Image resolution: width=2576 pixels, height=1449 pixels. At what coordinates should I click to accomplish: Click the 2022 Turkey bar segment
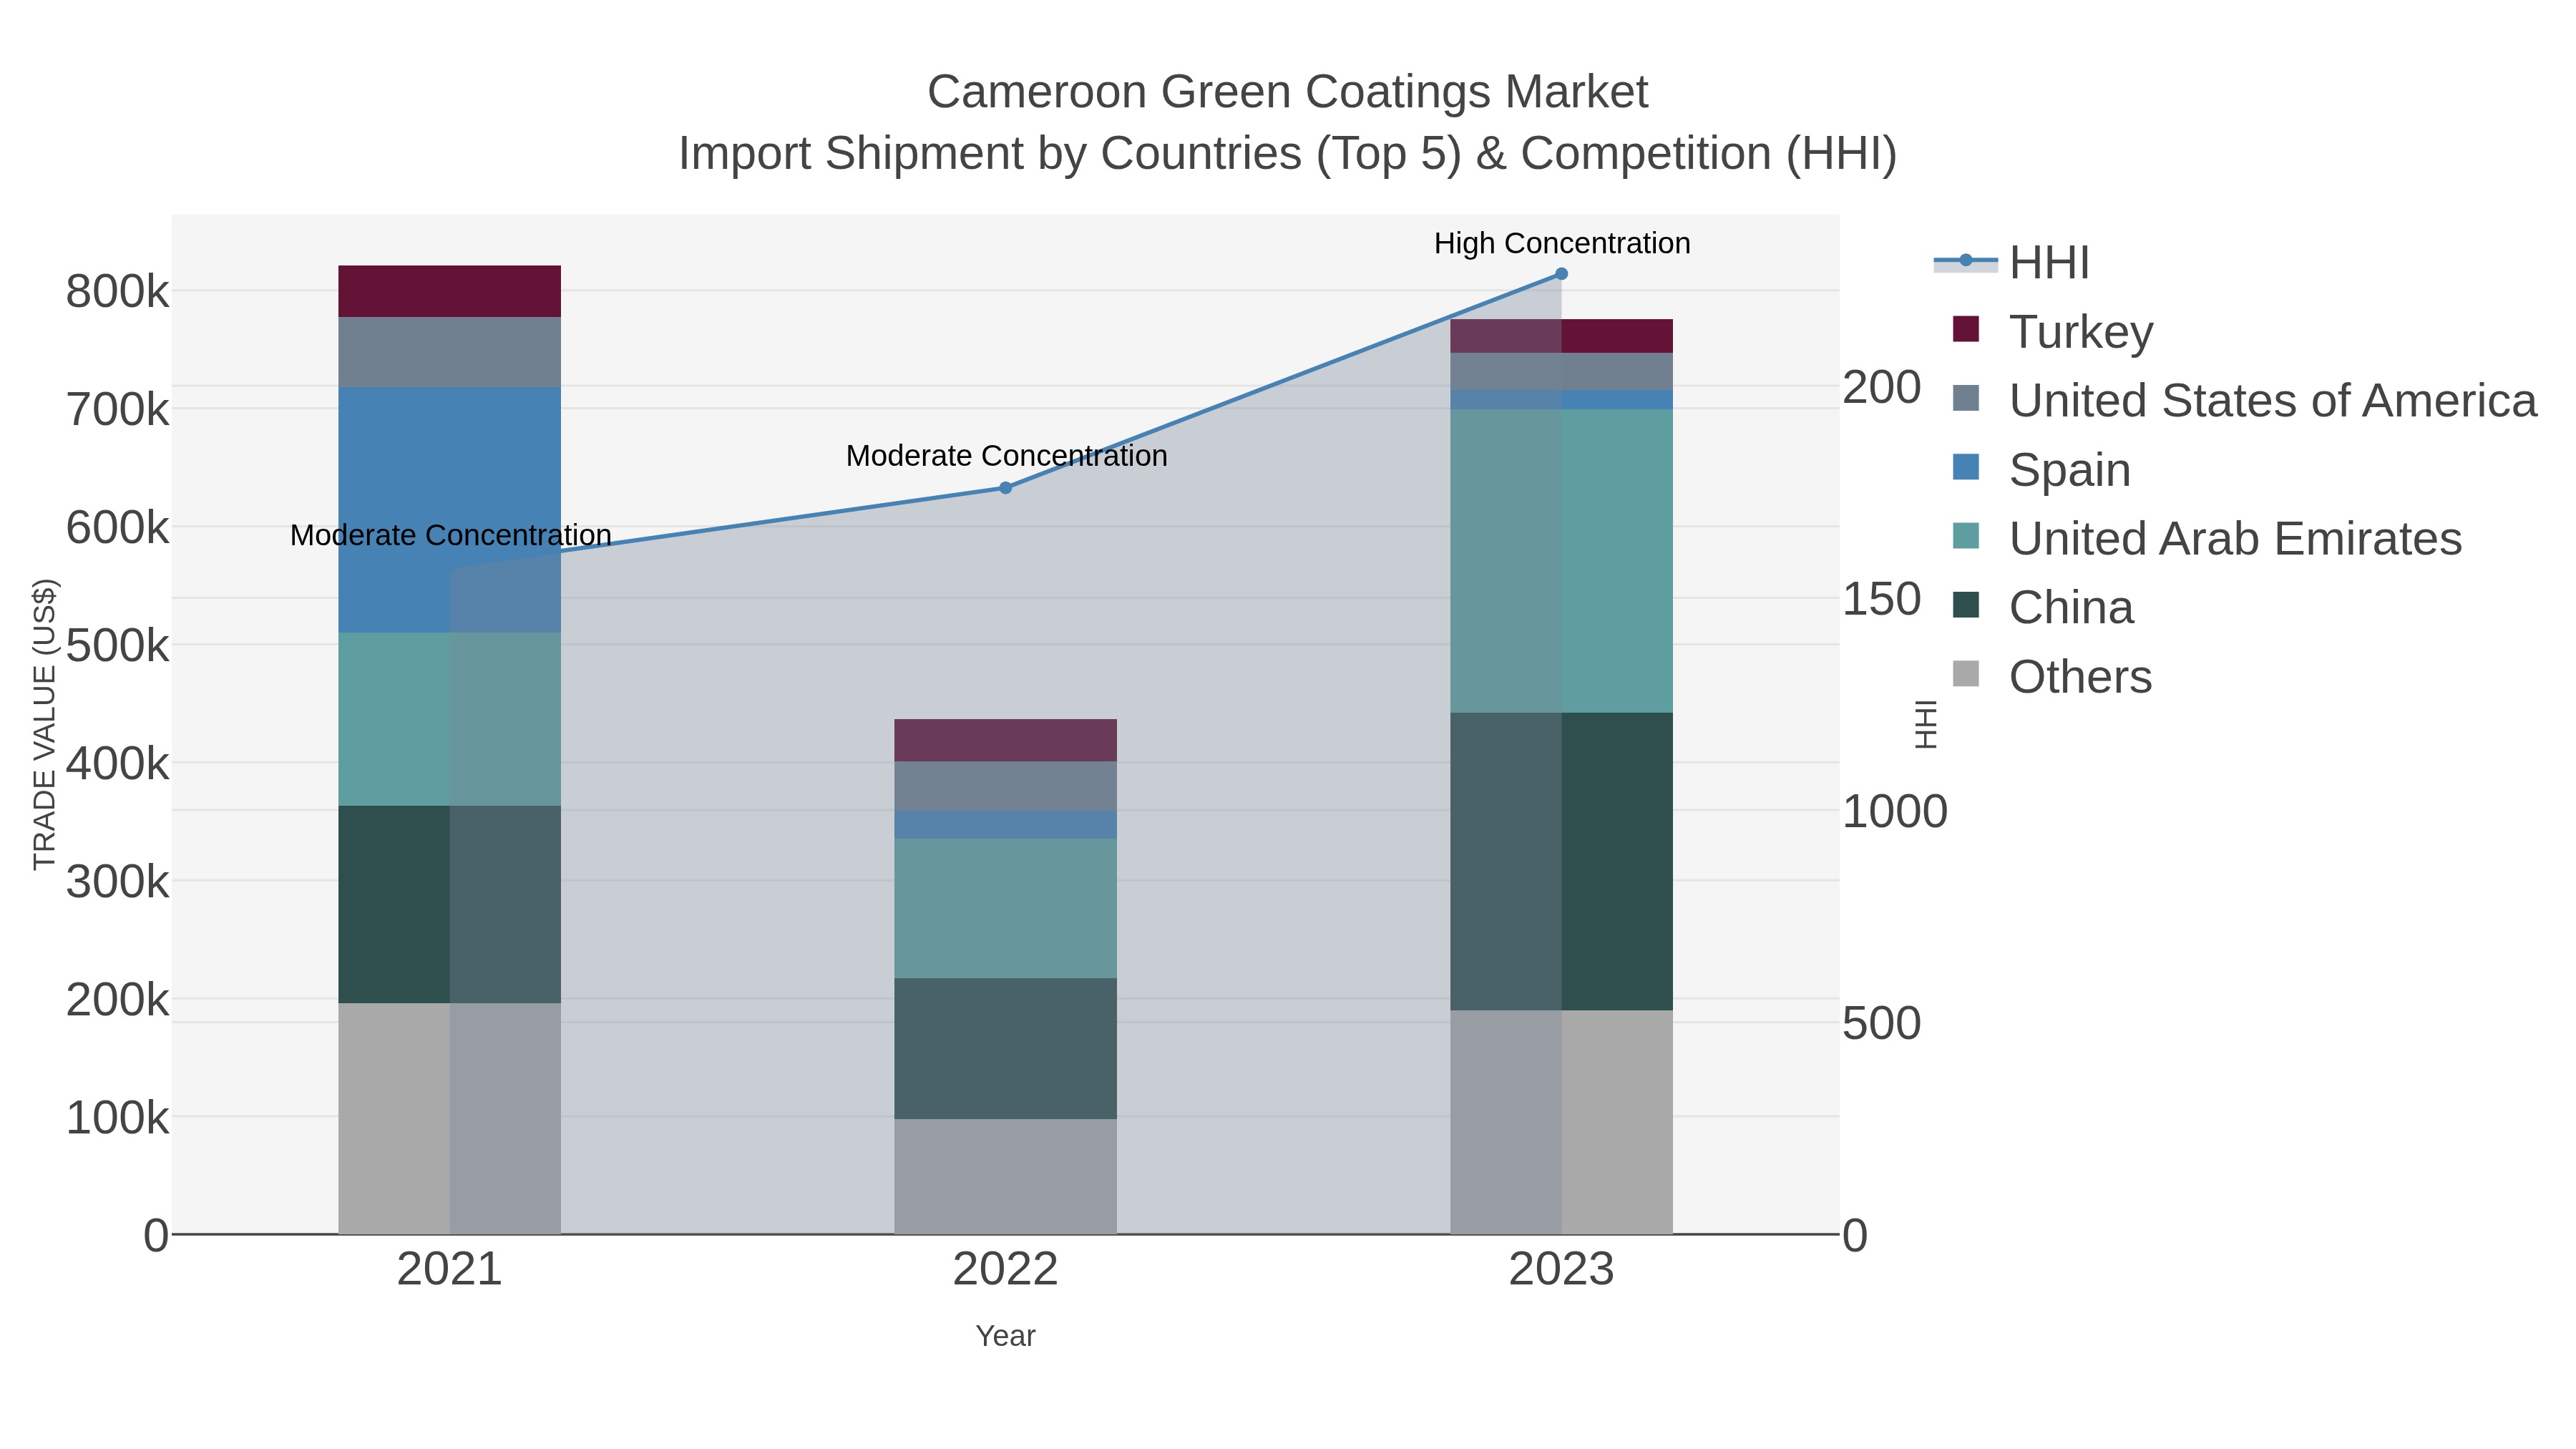[x=1005, y=741]
